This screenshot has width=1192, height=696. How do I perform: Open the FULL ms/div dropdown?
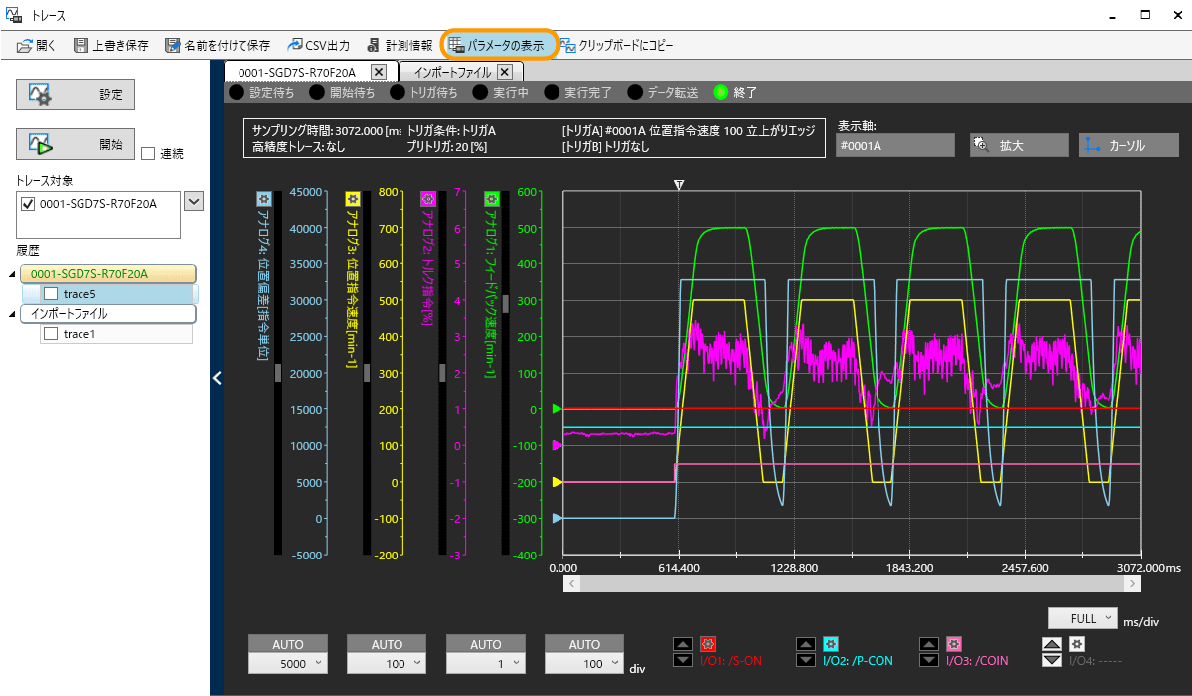[1082, 619]
